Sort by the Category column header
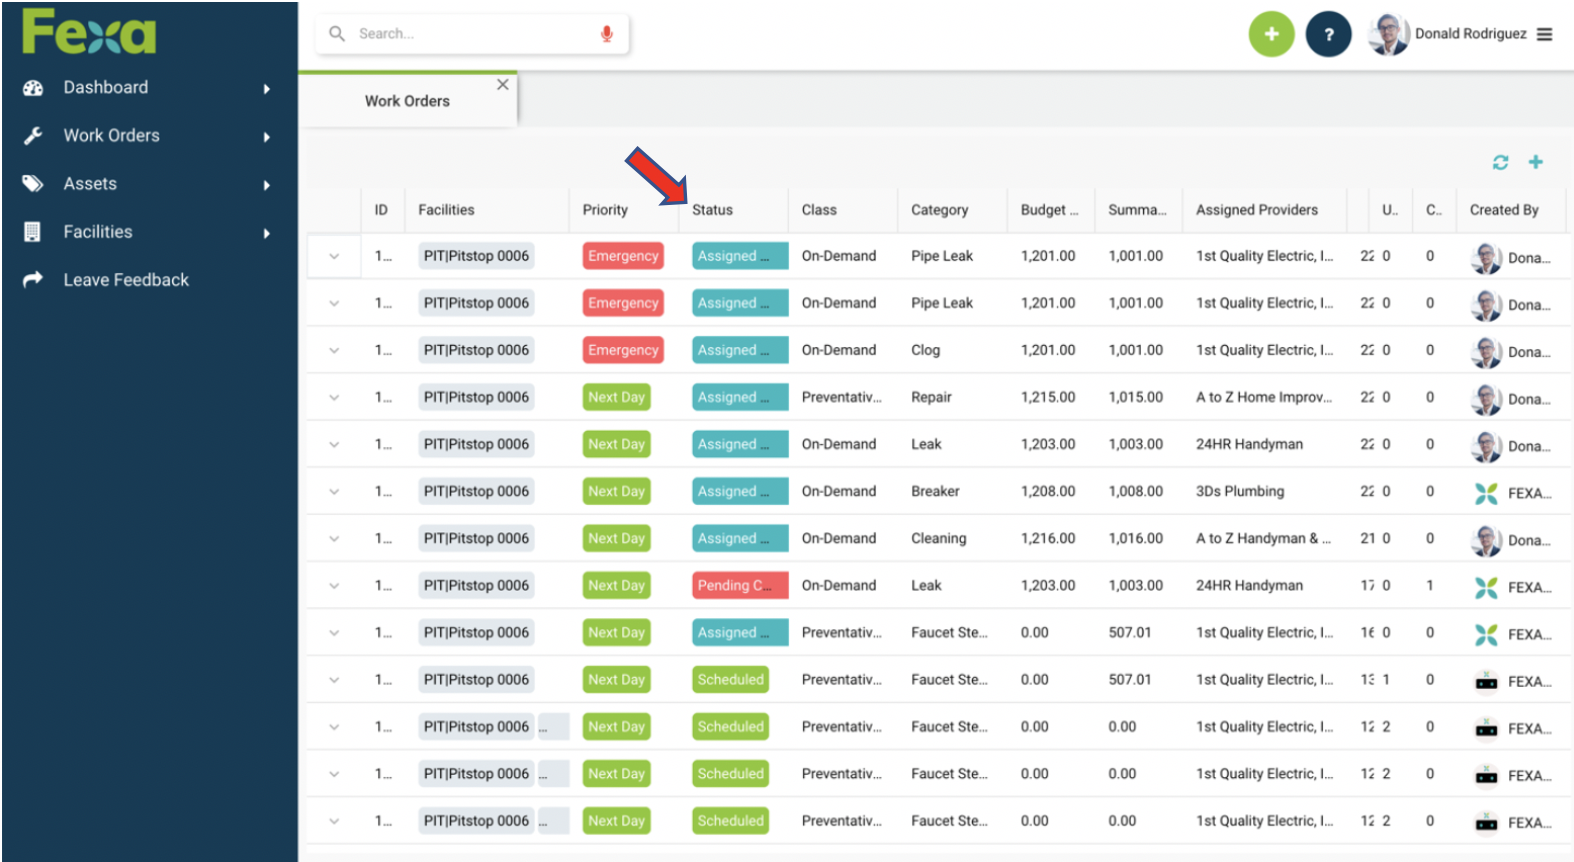The height and width of the screenshot is (862, 1574). tap(939, 210)
